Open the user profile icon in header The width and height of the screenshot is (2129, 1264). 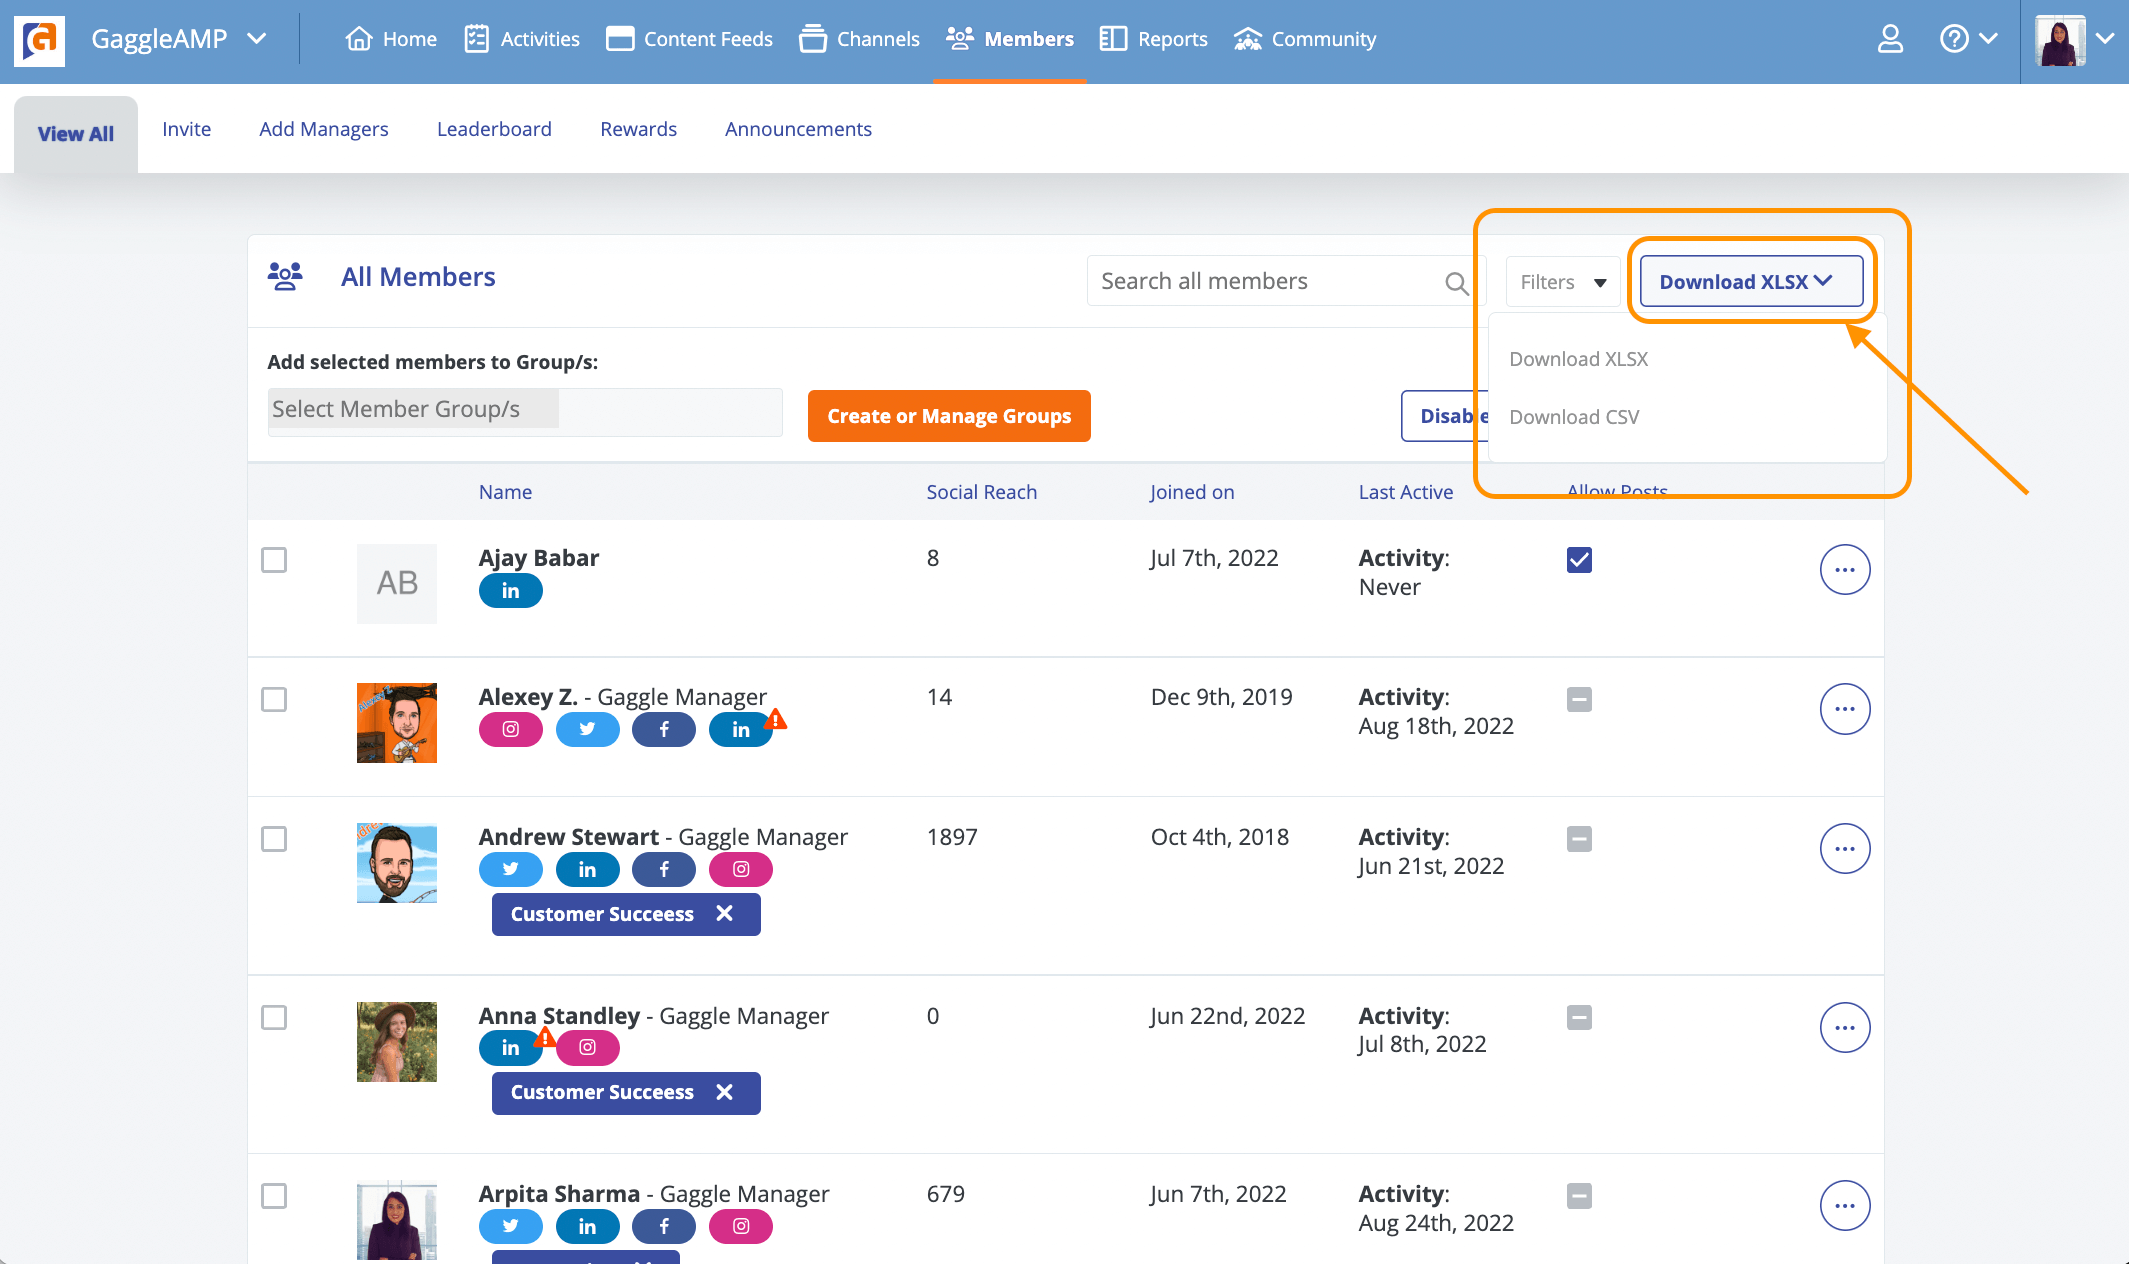[1890, 39]
